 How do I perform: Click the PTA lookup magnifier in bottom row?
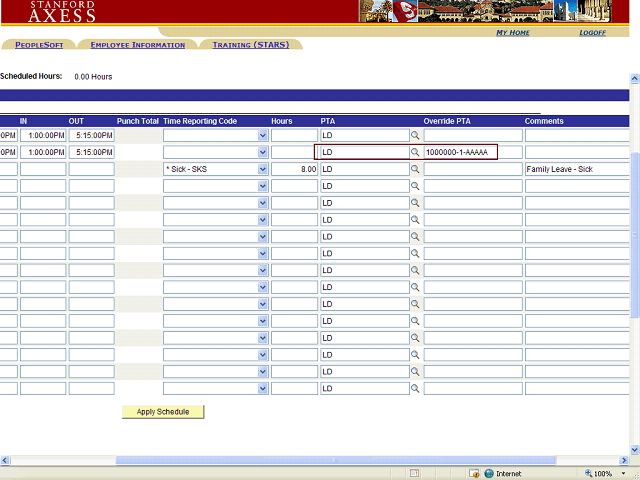(415, 389)
